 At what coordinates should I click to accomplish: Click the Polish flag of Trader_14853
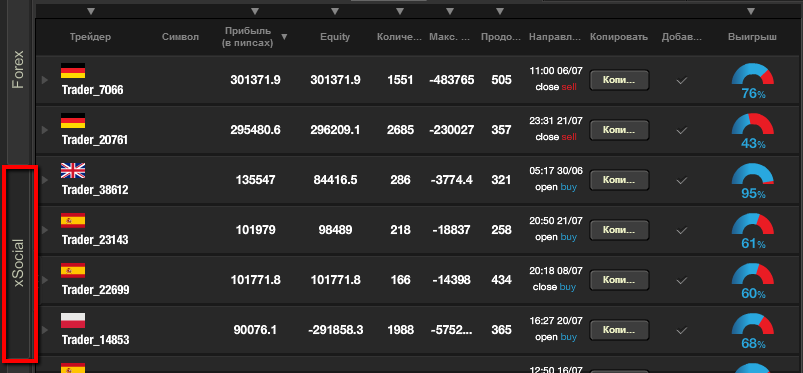73,320
